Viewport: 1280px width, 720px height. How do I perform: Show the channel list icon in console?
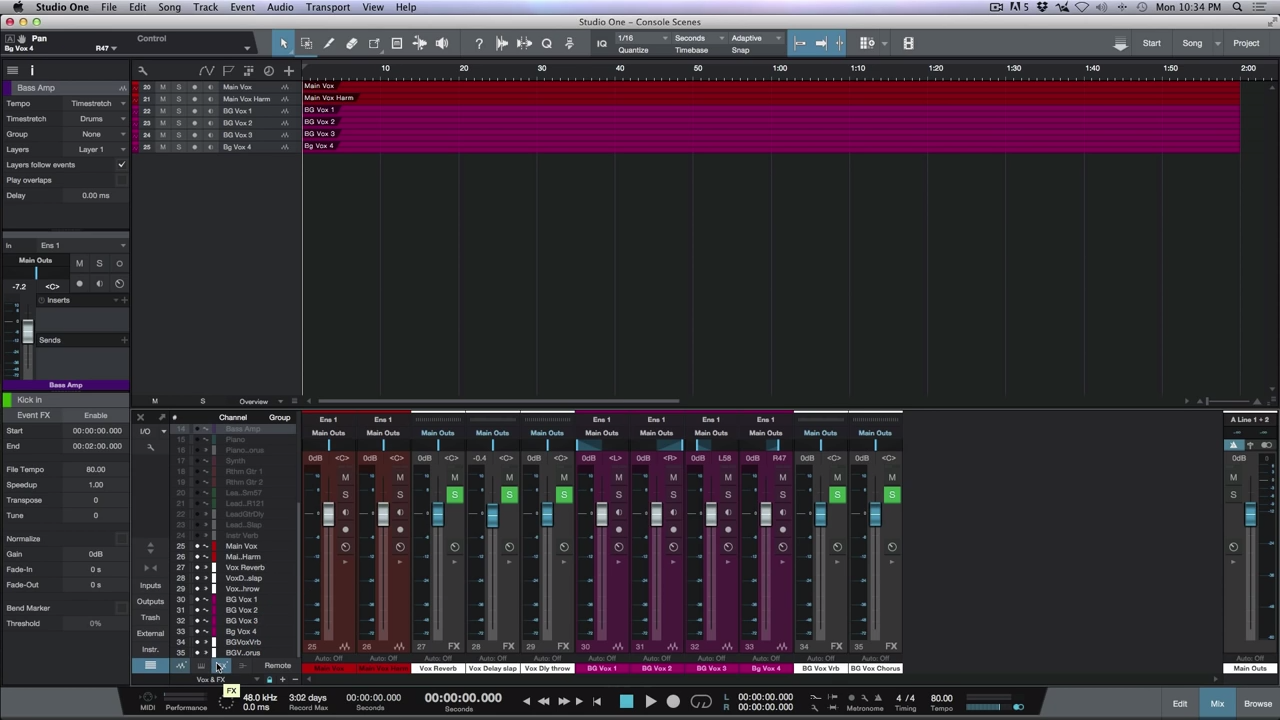[x=150, y=666]
